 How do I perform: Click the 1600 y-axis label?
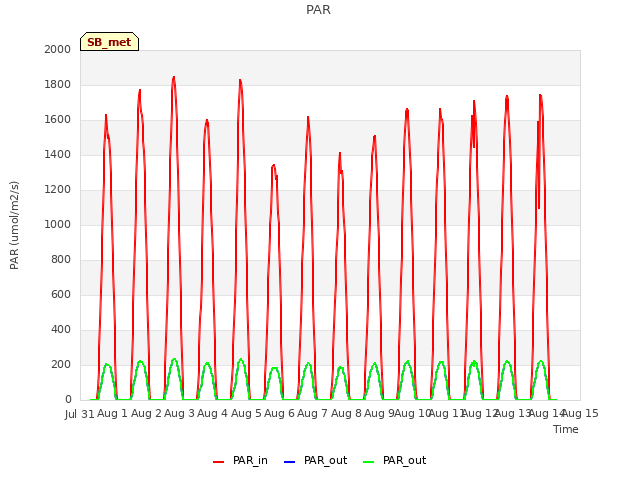pyautogui.click(x=58, y=120)
